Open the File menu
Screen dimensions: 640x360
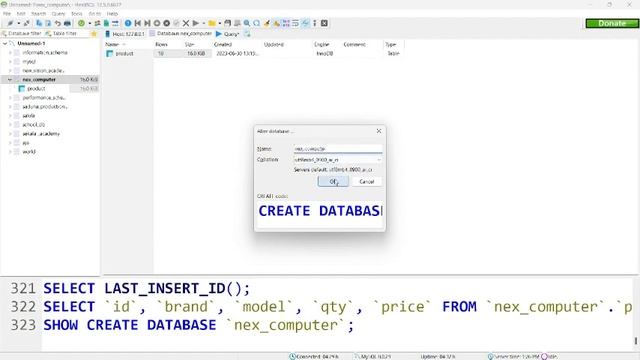7,13
